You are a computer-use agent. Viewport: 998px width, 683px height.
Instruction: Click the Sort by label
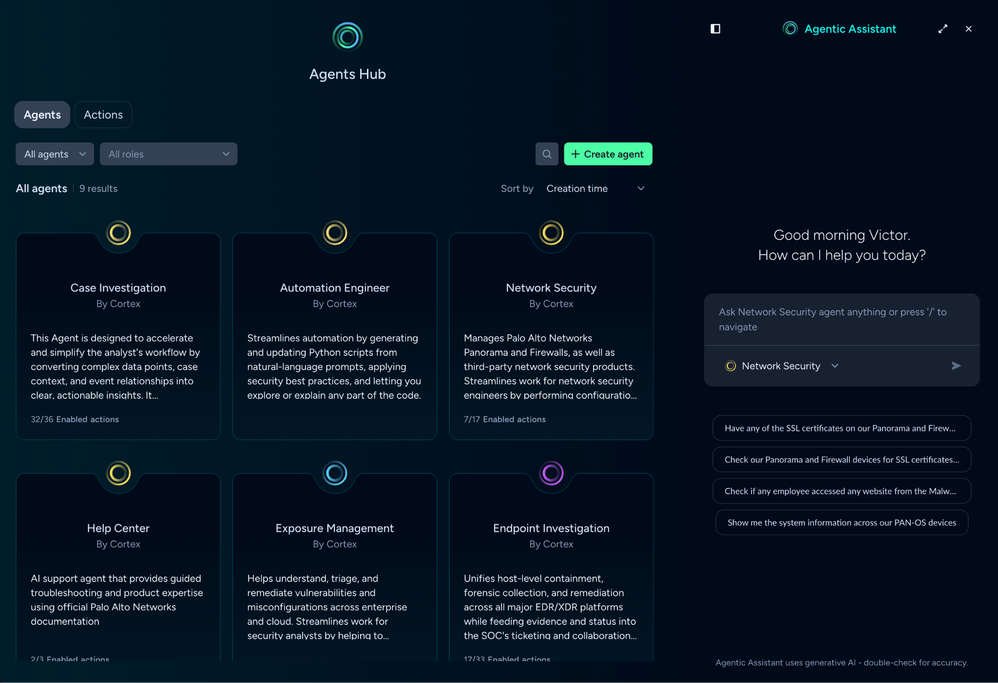[x=517, y=188]
